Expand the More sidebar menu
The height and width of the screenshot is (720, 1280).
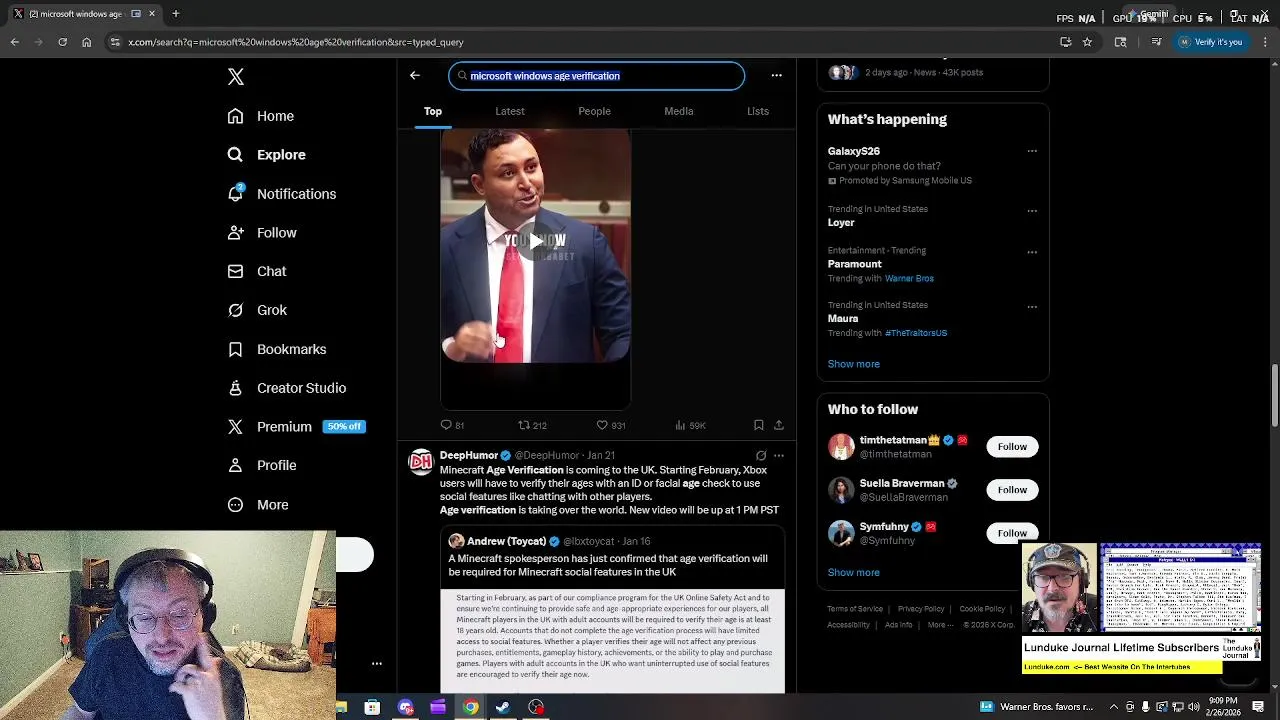258,505
